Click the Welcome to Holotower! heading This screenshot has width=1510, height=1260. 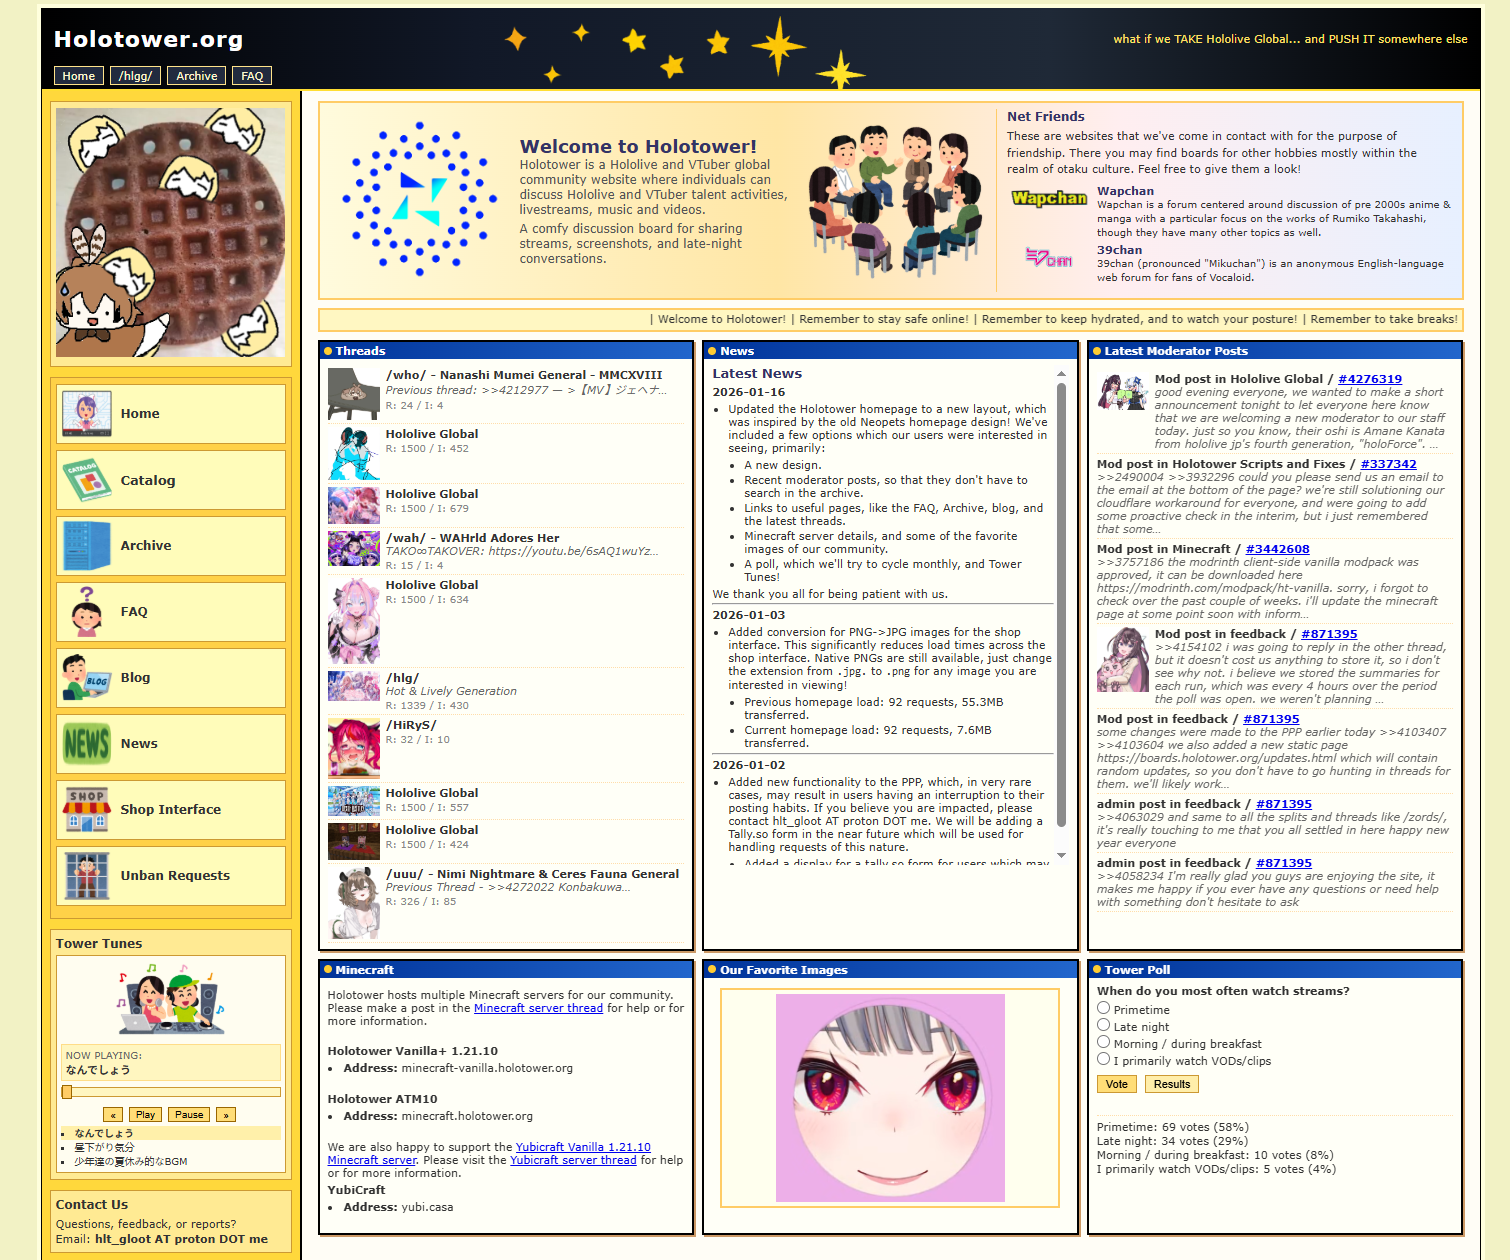638,146
